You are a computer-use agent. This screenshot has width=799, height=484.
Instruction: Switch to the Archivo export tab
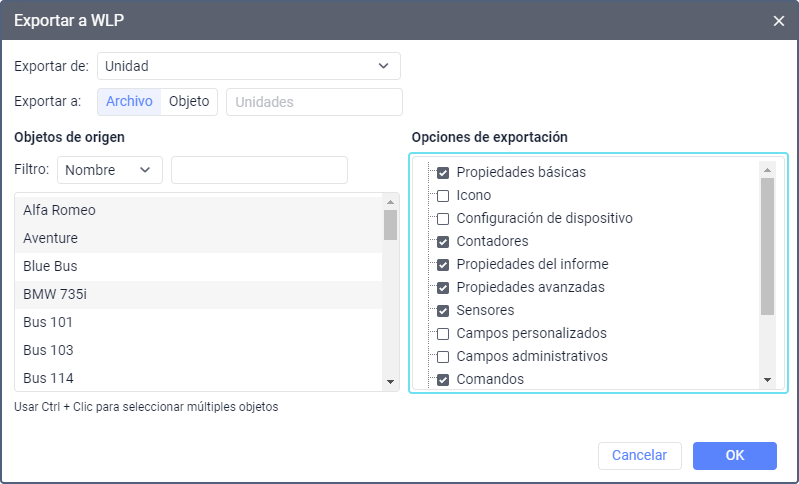(129, 102)
